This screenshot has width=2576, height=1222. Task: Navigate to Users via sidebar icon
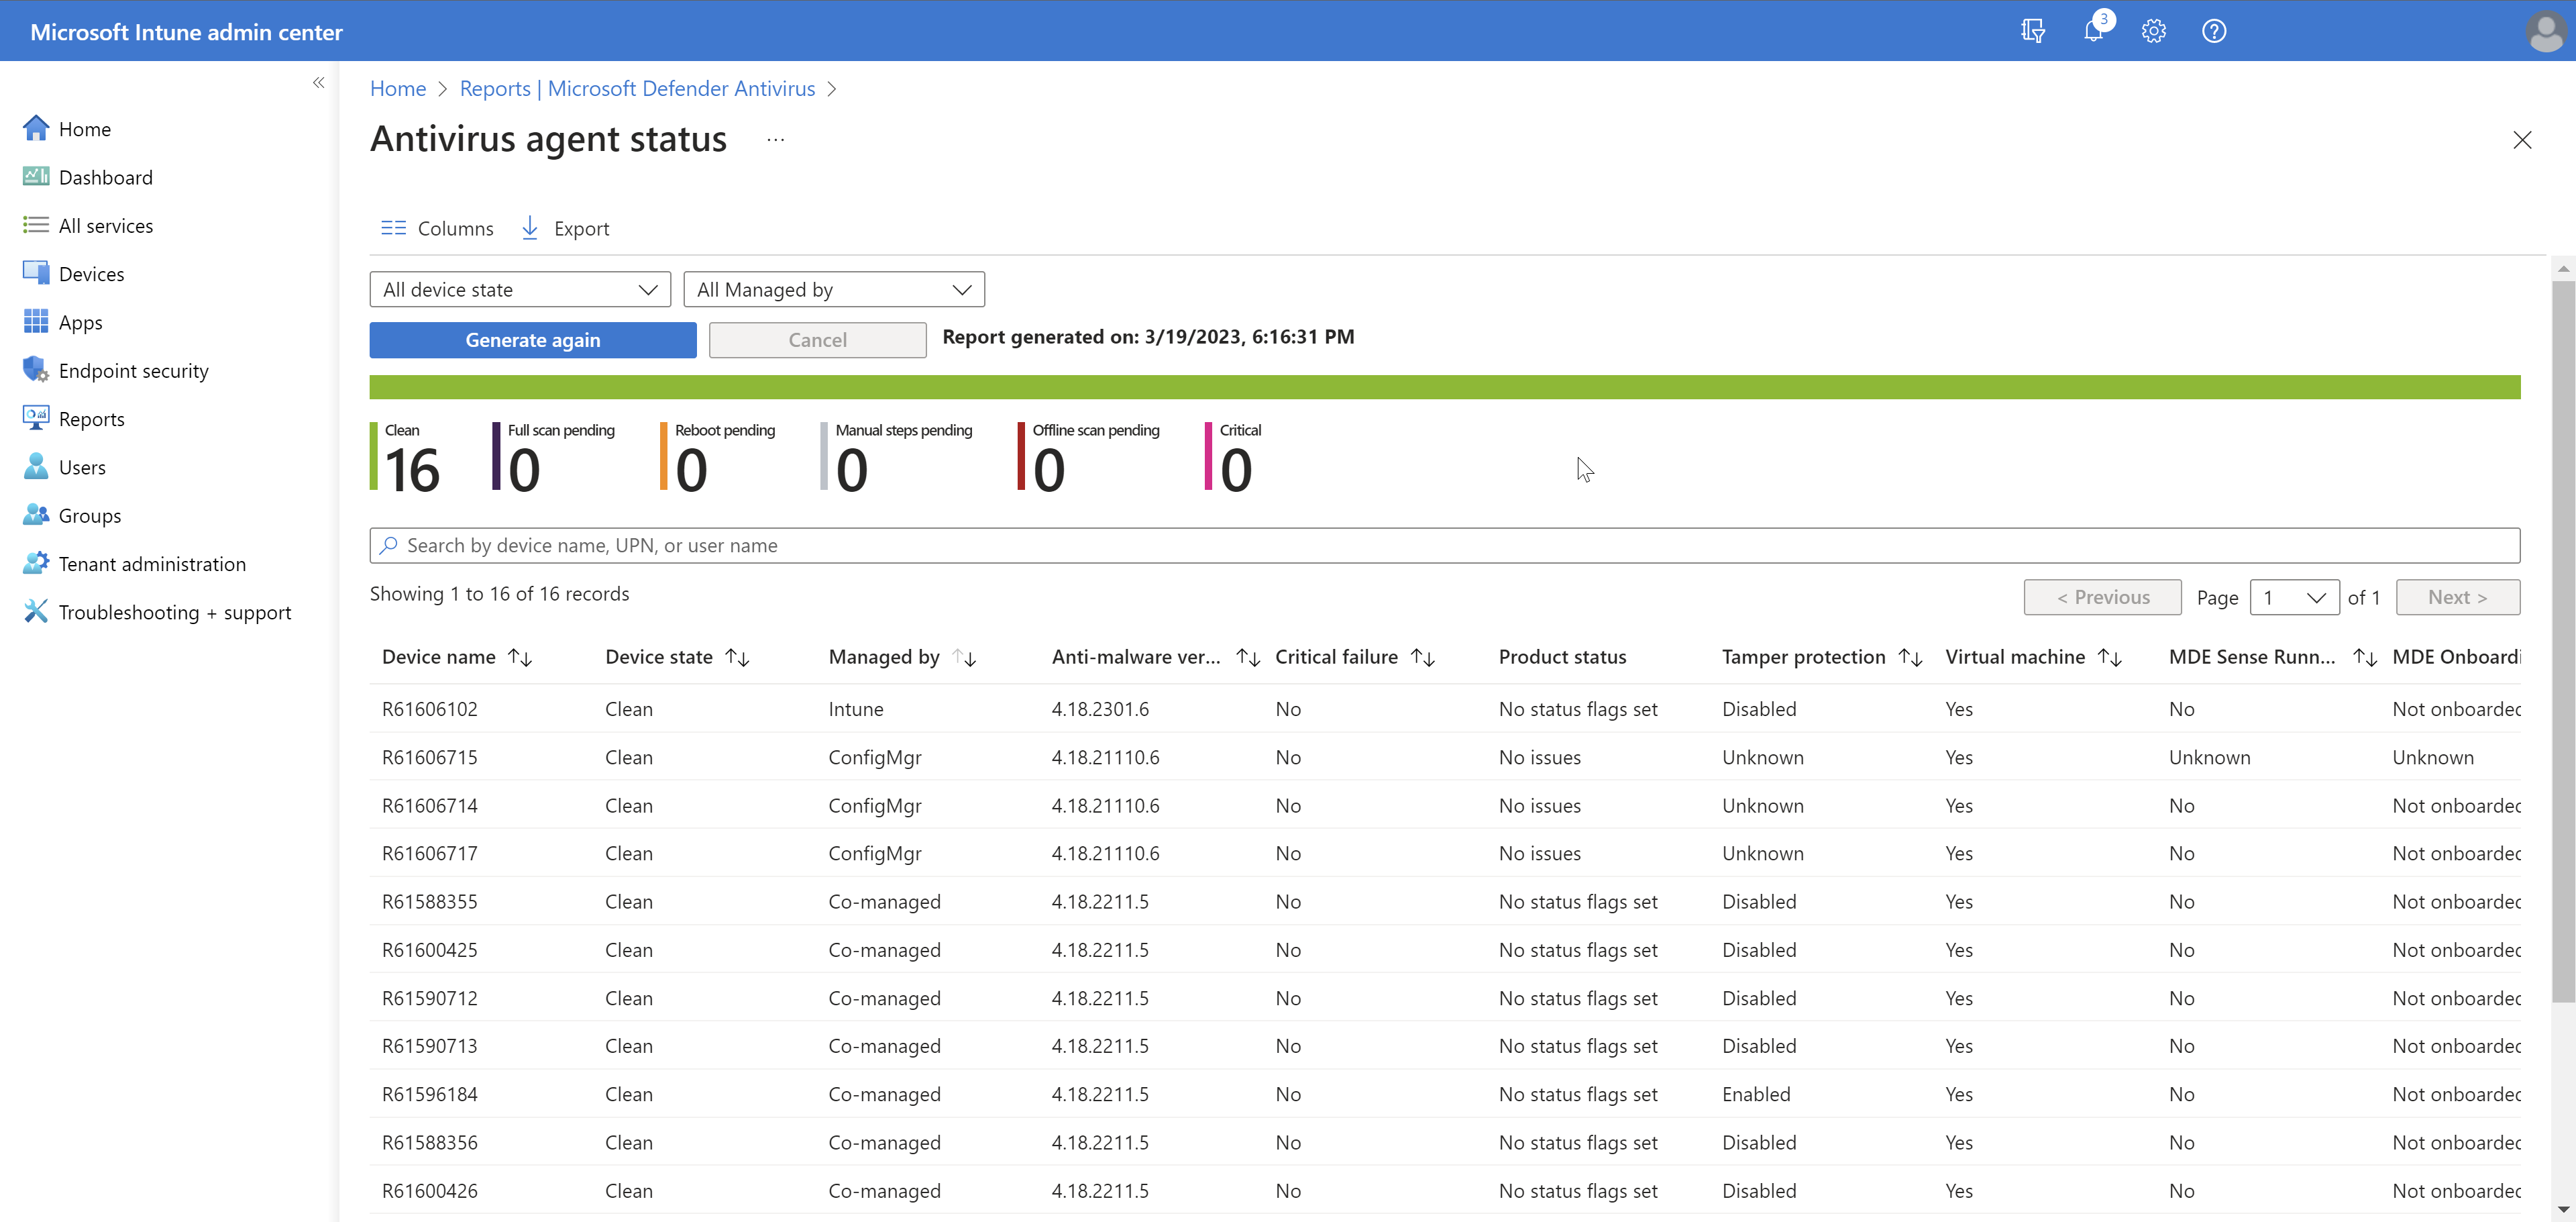(82, 466)
